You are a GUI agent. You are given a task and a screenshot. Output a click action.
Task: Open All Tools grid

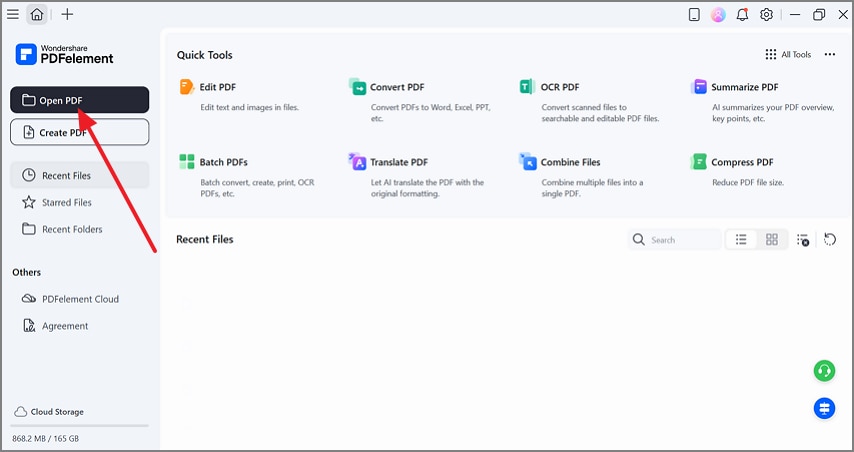788,54
